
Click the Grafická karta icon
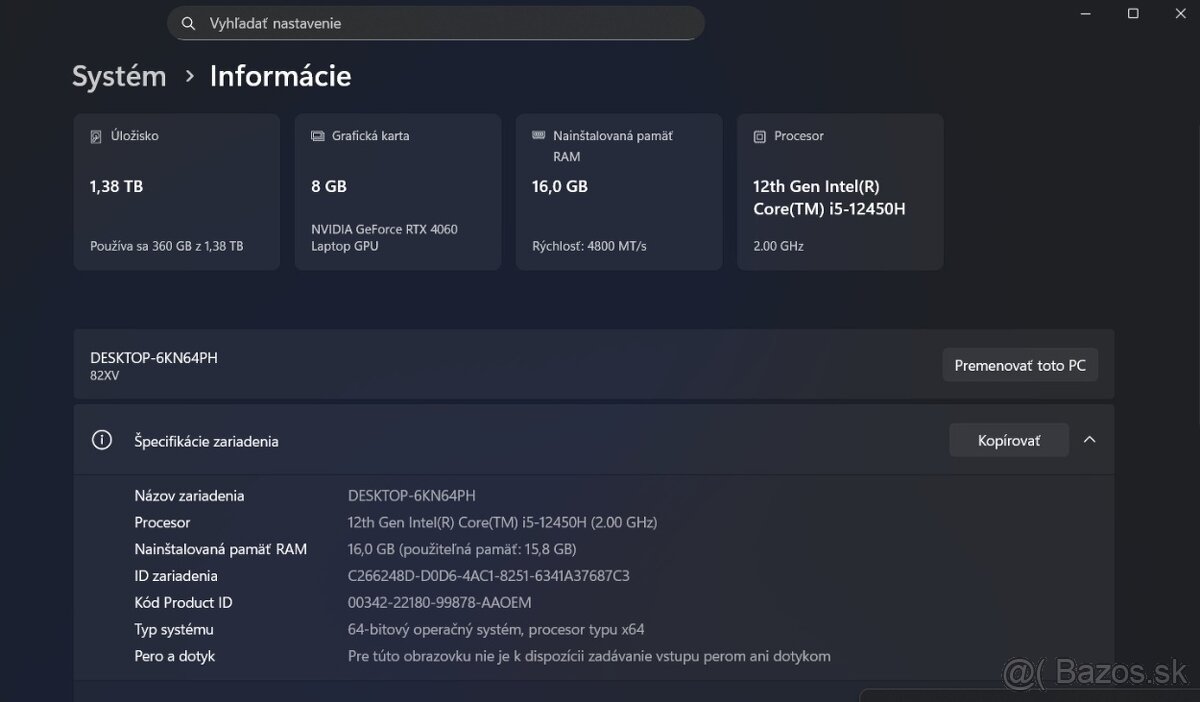(318, 136)
